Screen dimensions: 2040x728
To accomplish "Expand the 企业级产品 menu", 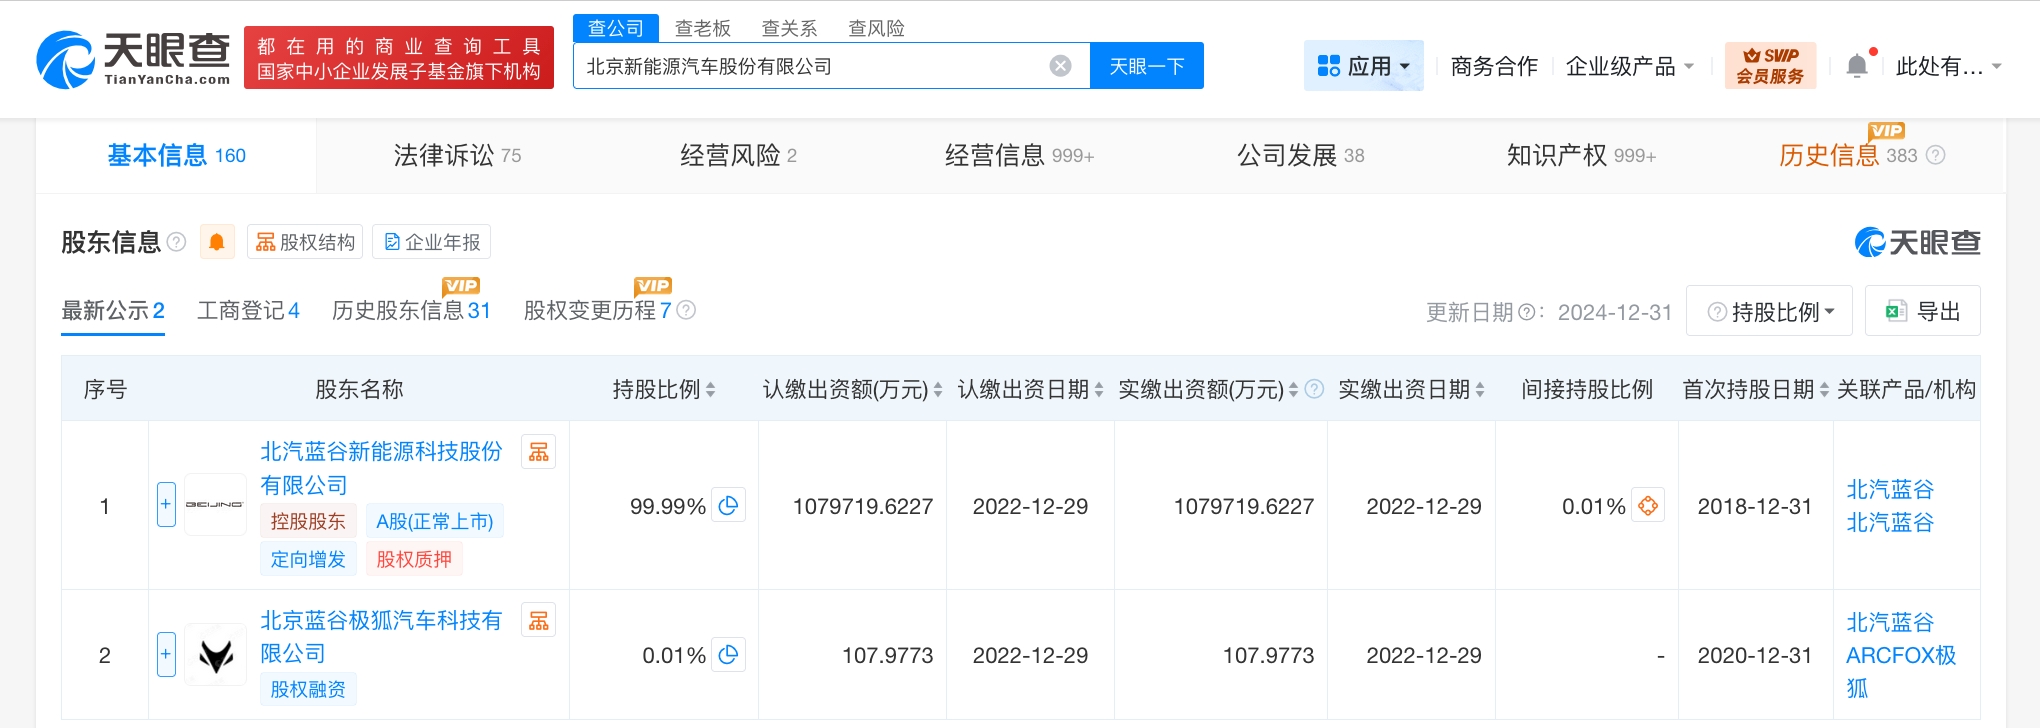I will tap(1629, 66).
